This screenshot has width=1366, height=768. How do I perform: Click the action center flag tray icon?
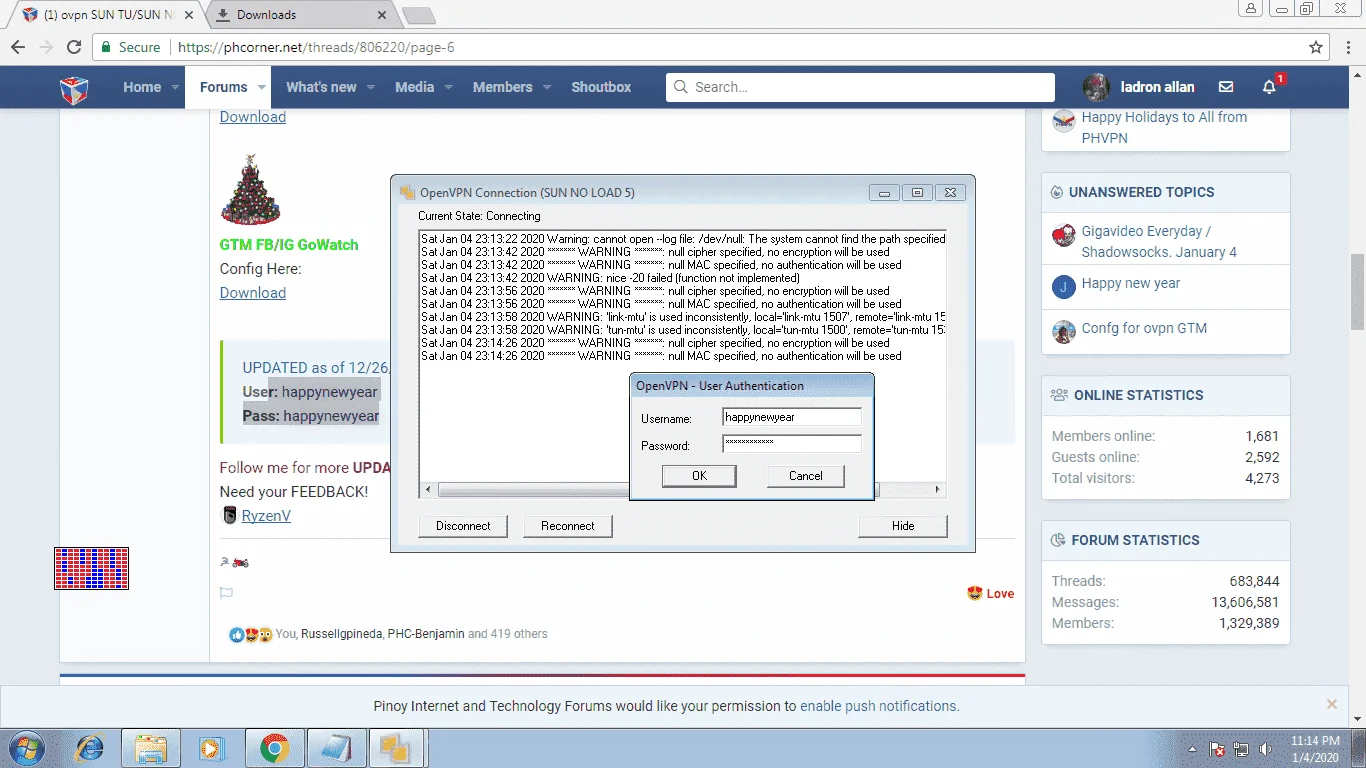1217,749
